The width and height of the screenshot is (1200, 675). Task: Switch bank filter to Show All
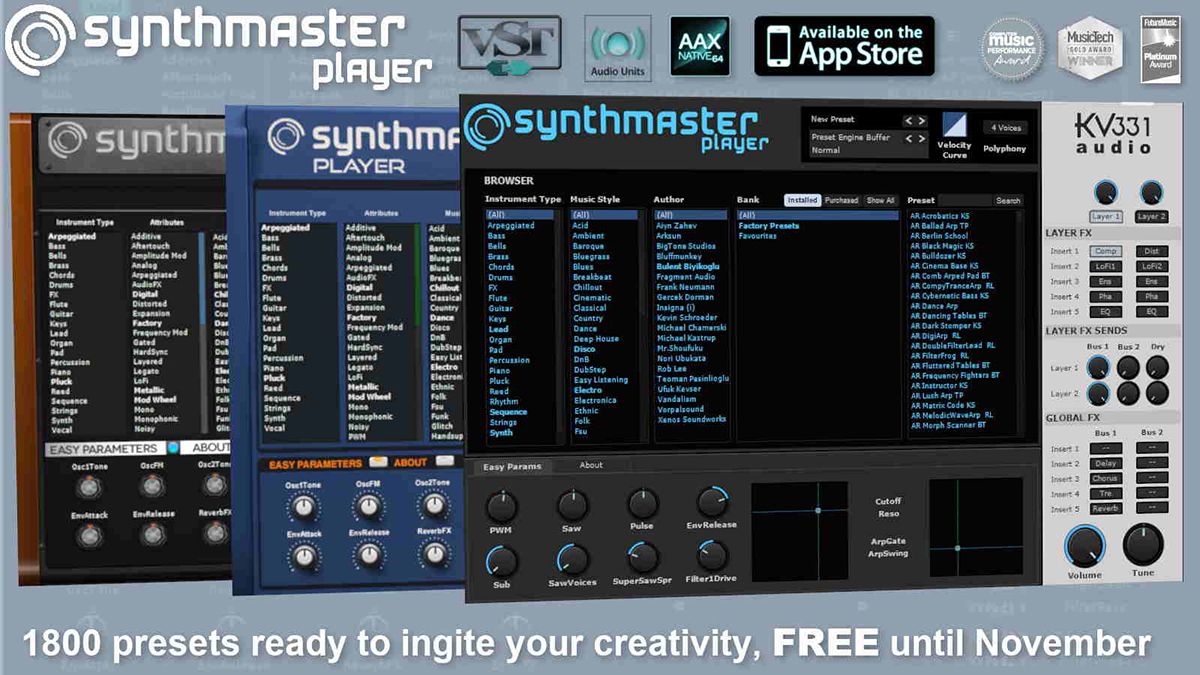tap(880, 200)
